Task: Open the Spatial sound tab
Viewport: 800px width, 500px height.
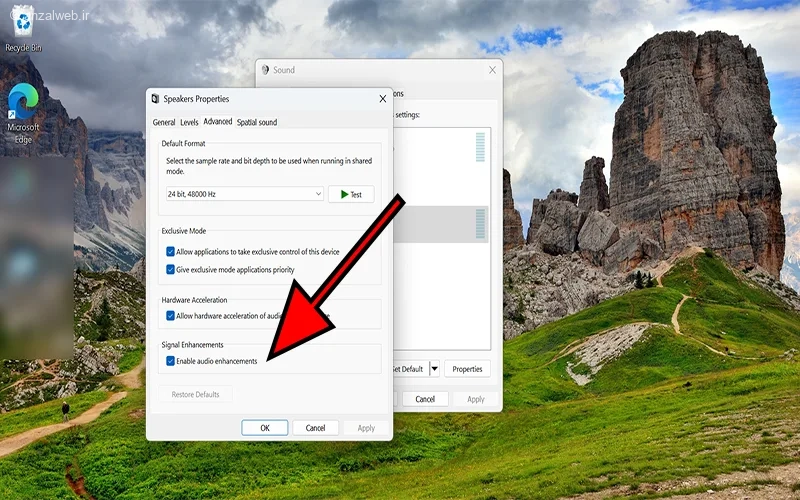Action: (257, 122)
